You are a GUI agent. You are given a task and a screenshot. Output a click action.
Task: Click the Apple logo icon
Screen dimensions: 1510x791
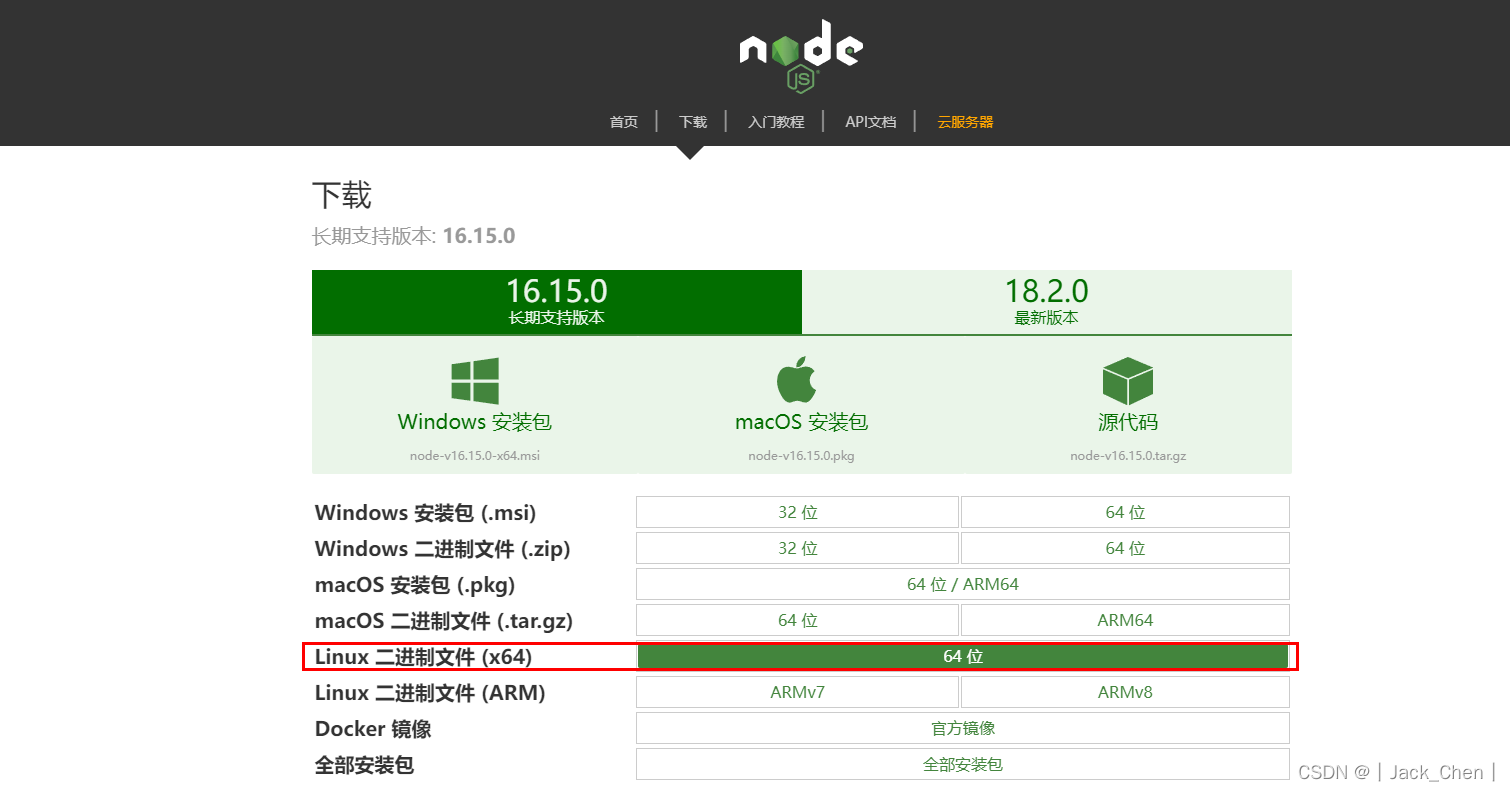(x=797, y=380)
